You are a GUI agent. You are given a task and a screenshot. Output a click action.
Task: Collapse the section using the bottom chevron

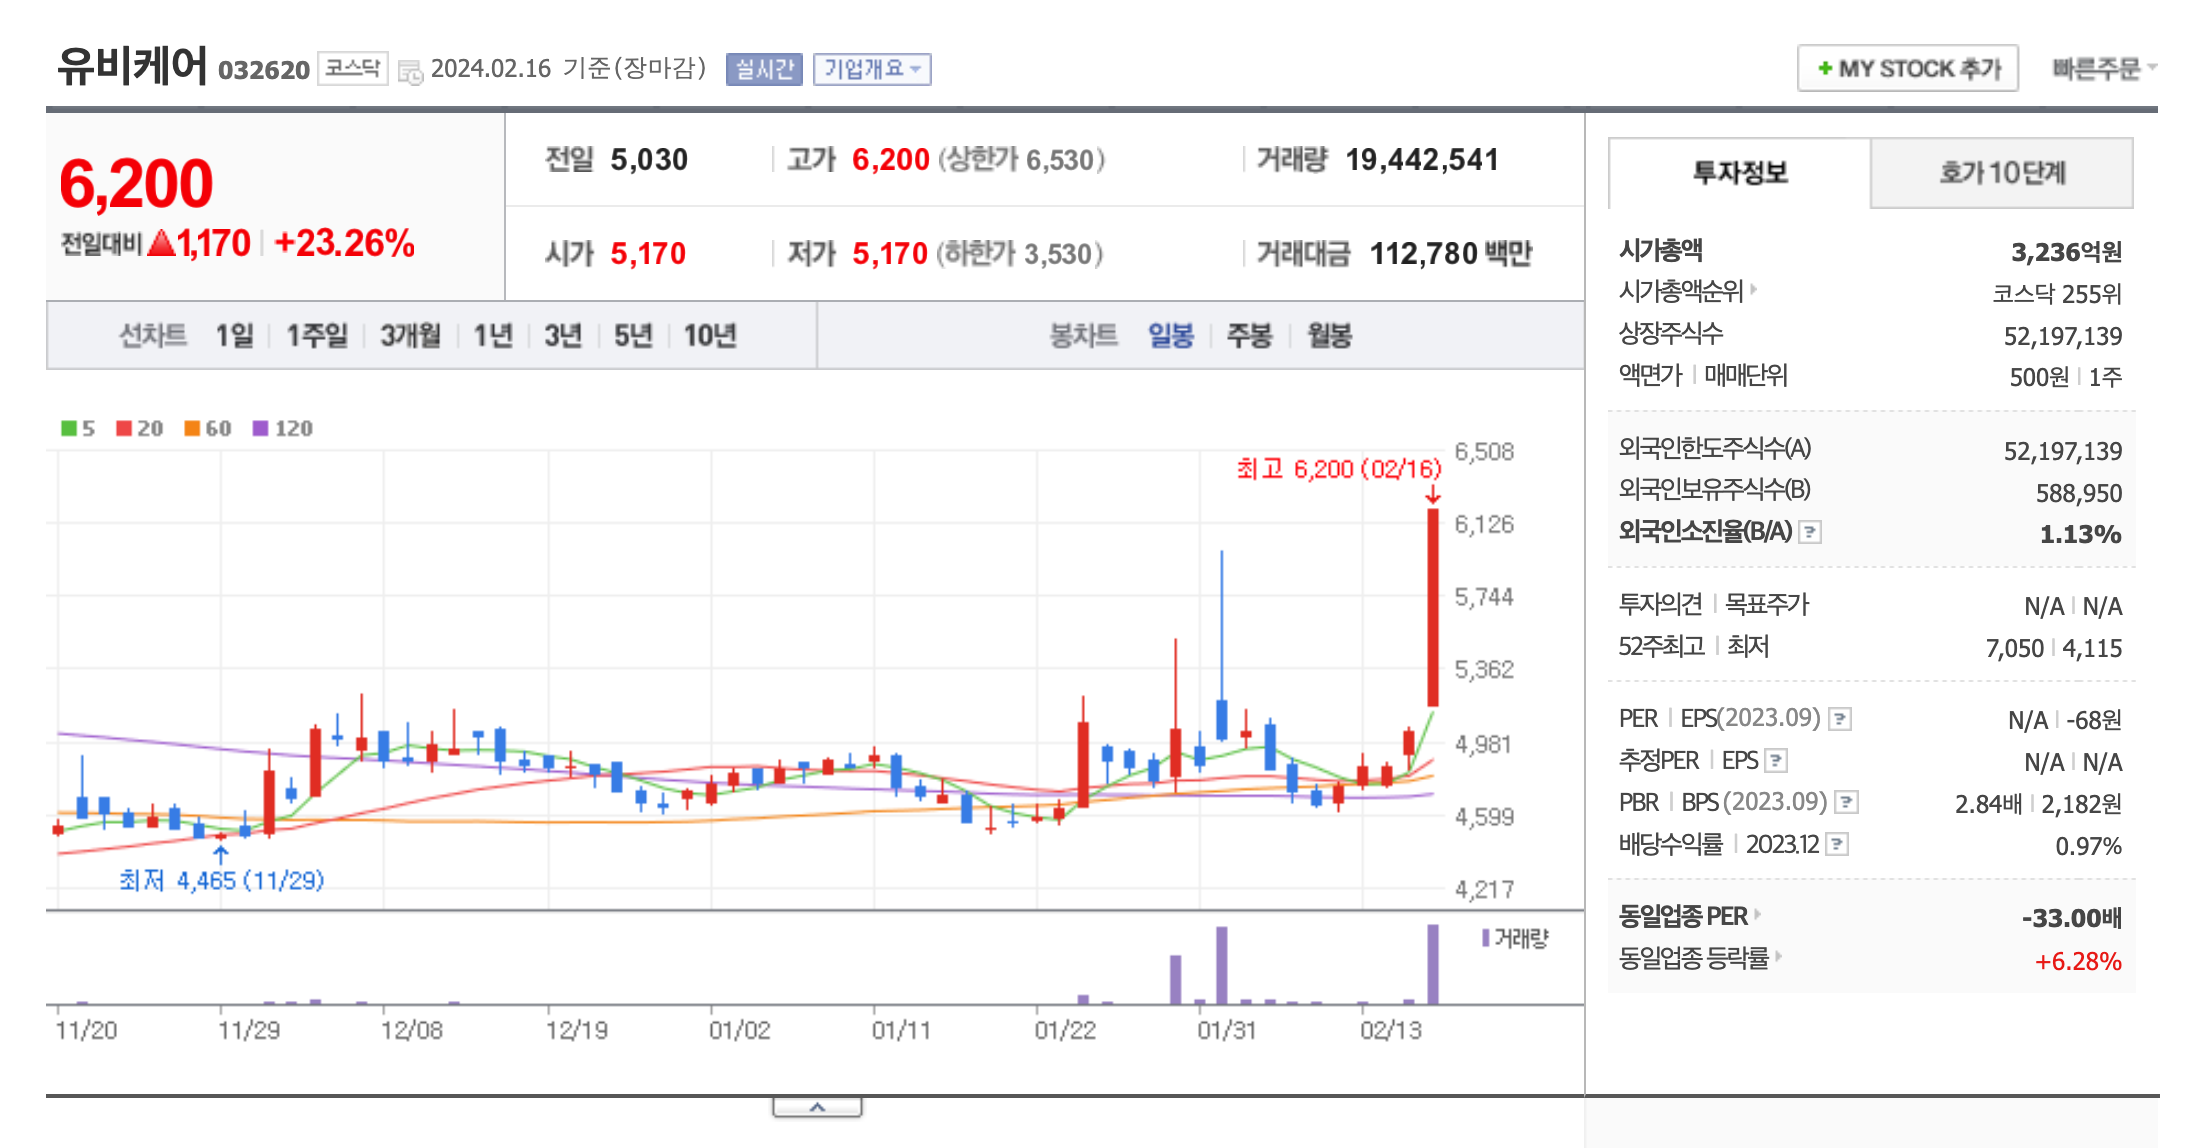818,1106
